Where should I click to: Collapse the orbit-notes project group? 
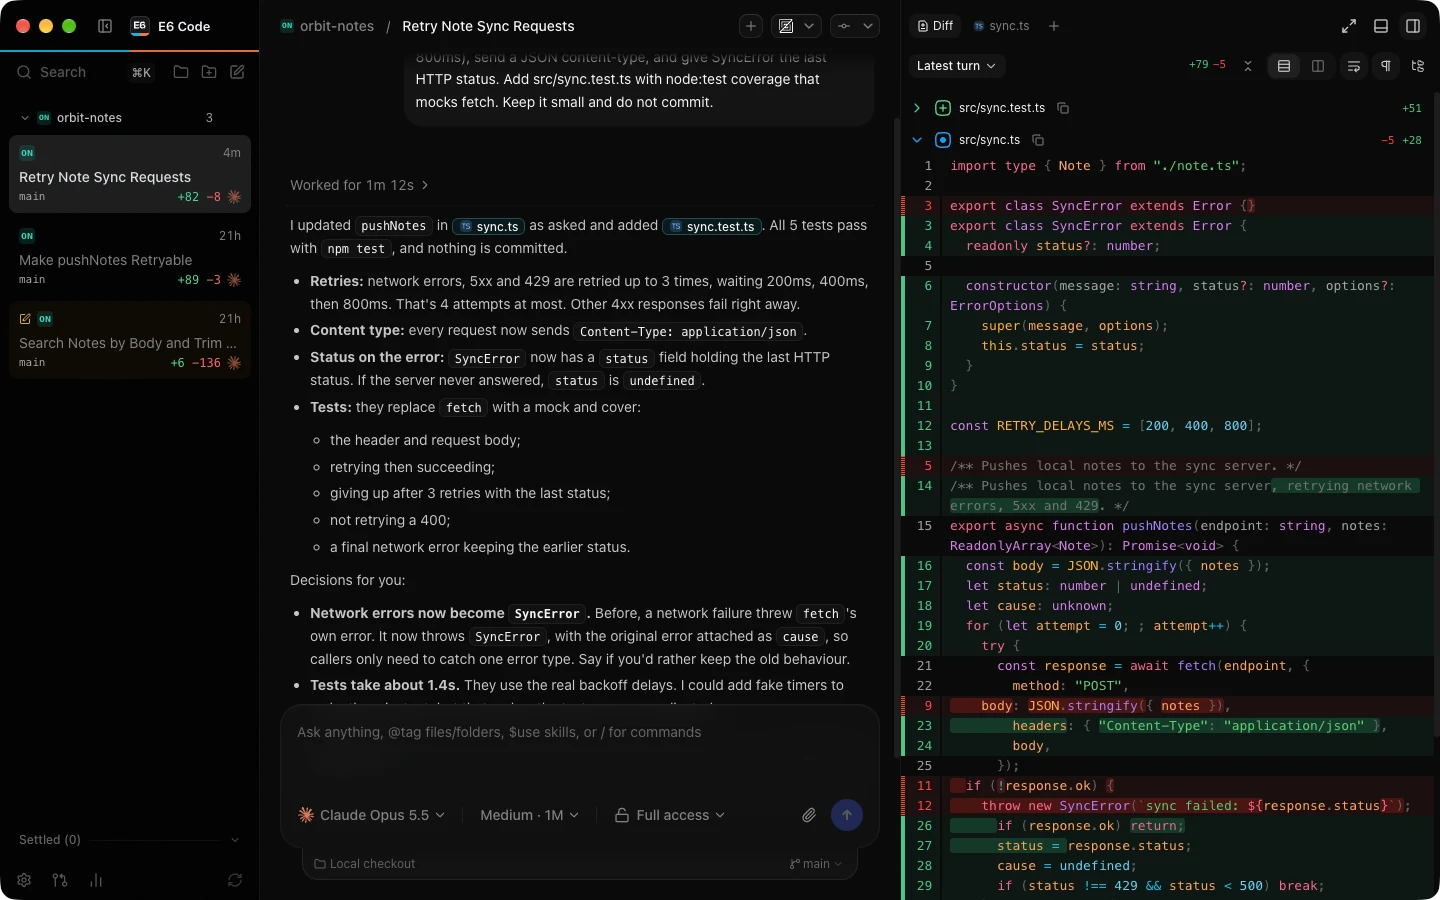pyautogui.click(x=25, y=118)
